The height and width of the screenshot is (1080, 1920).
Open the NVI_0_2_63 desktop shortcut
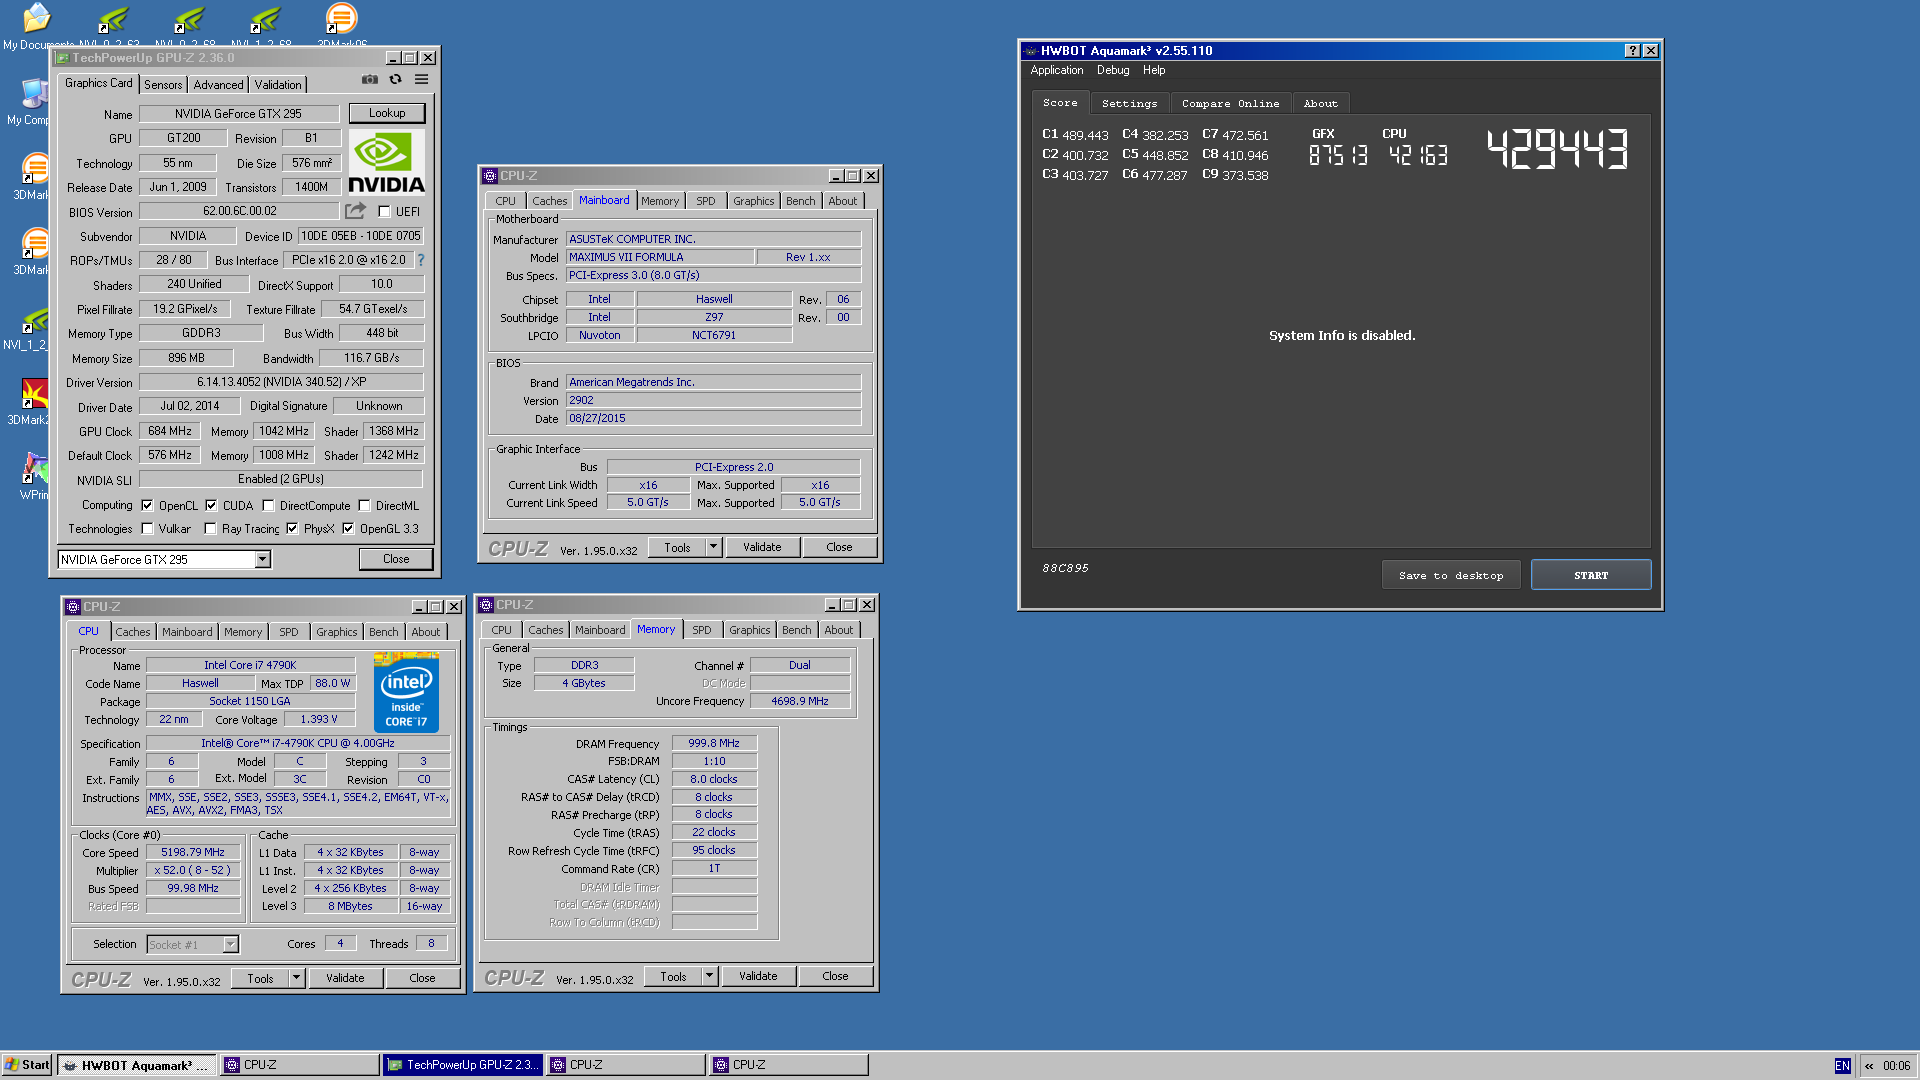[x=112, y=18]
